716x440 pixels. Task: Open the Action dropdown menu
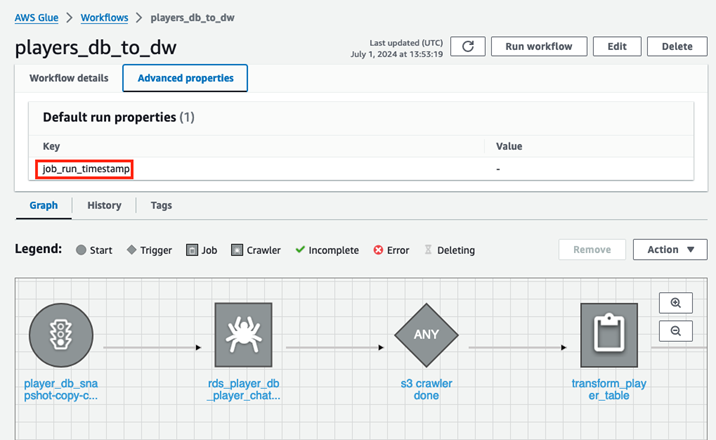pyautogui.click(x=670, y=250)
